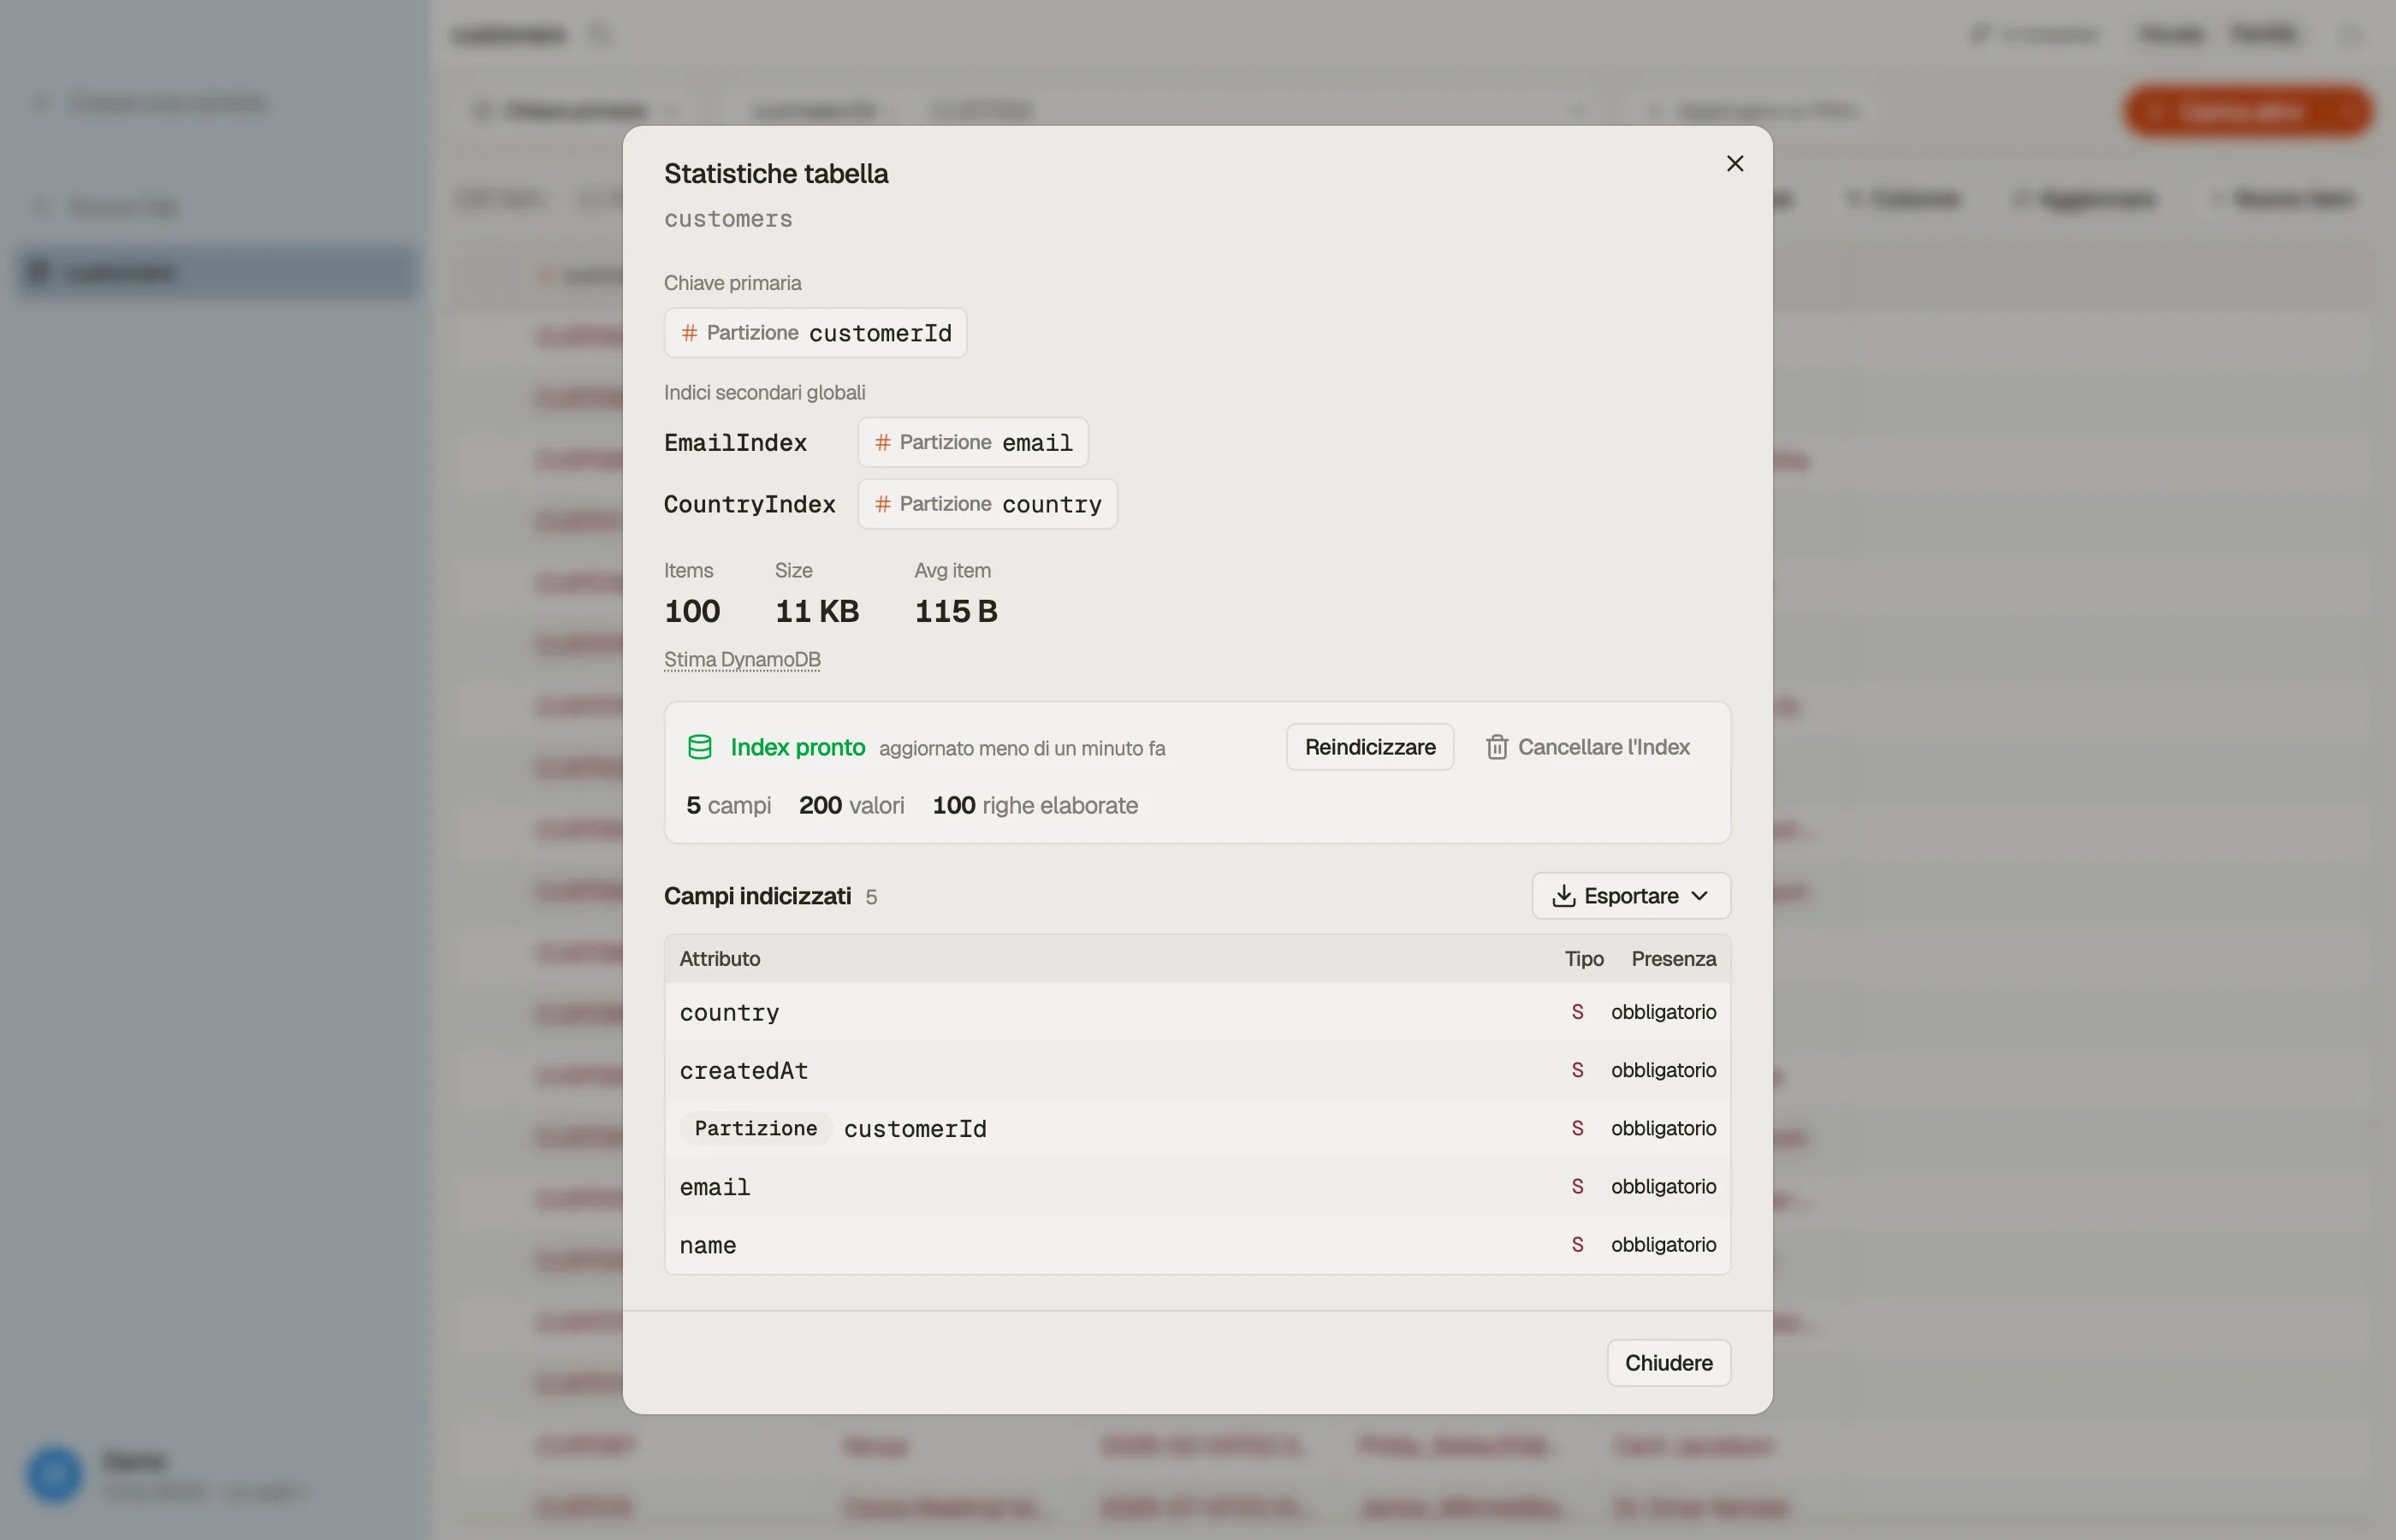
Task: Click the green database icon beside Index pronto
Action: [x=700, y=747]
